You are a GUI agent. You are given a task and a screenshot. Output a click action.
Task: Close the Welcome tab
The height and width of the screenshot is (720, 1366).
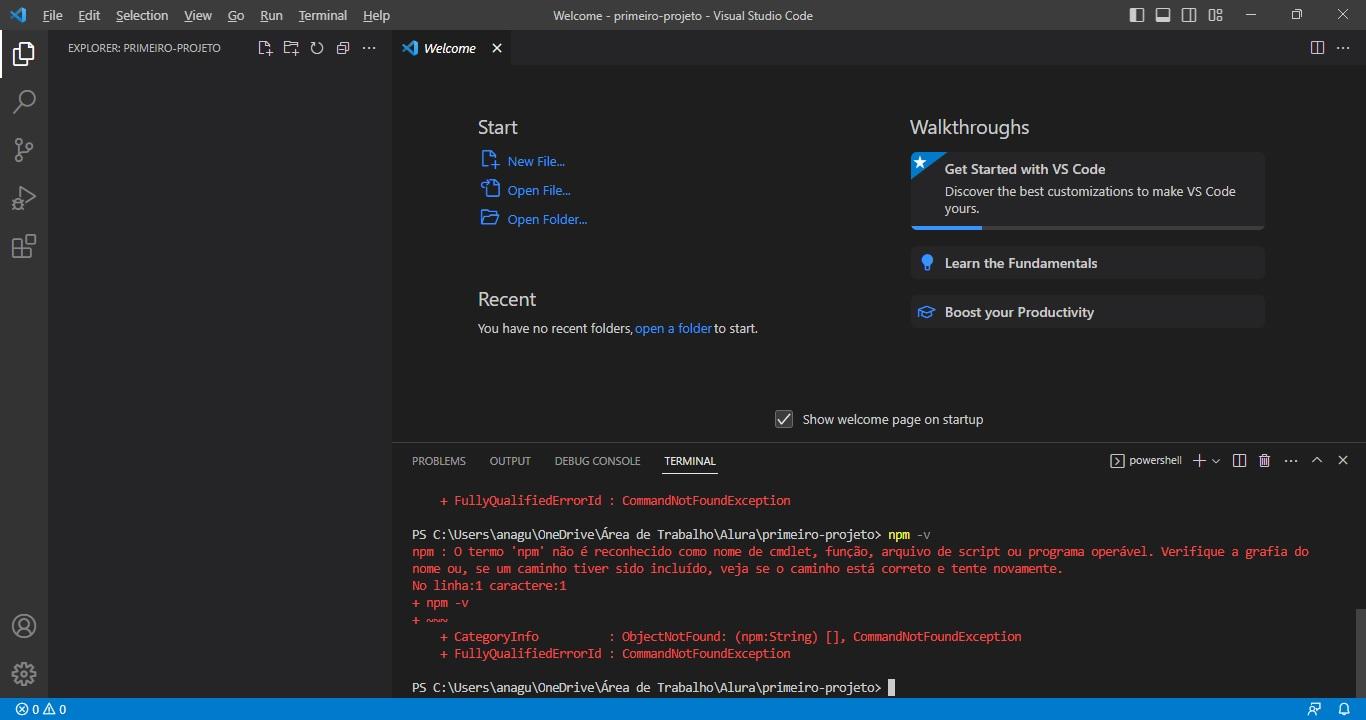(497, 48)
